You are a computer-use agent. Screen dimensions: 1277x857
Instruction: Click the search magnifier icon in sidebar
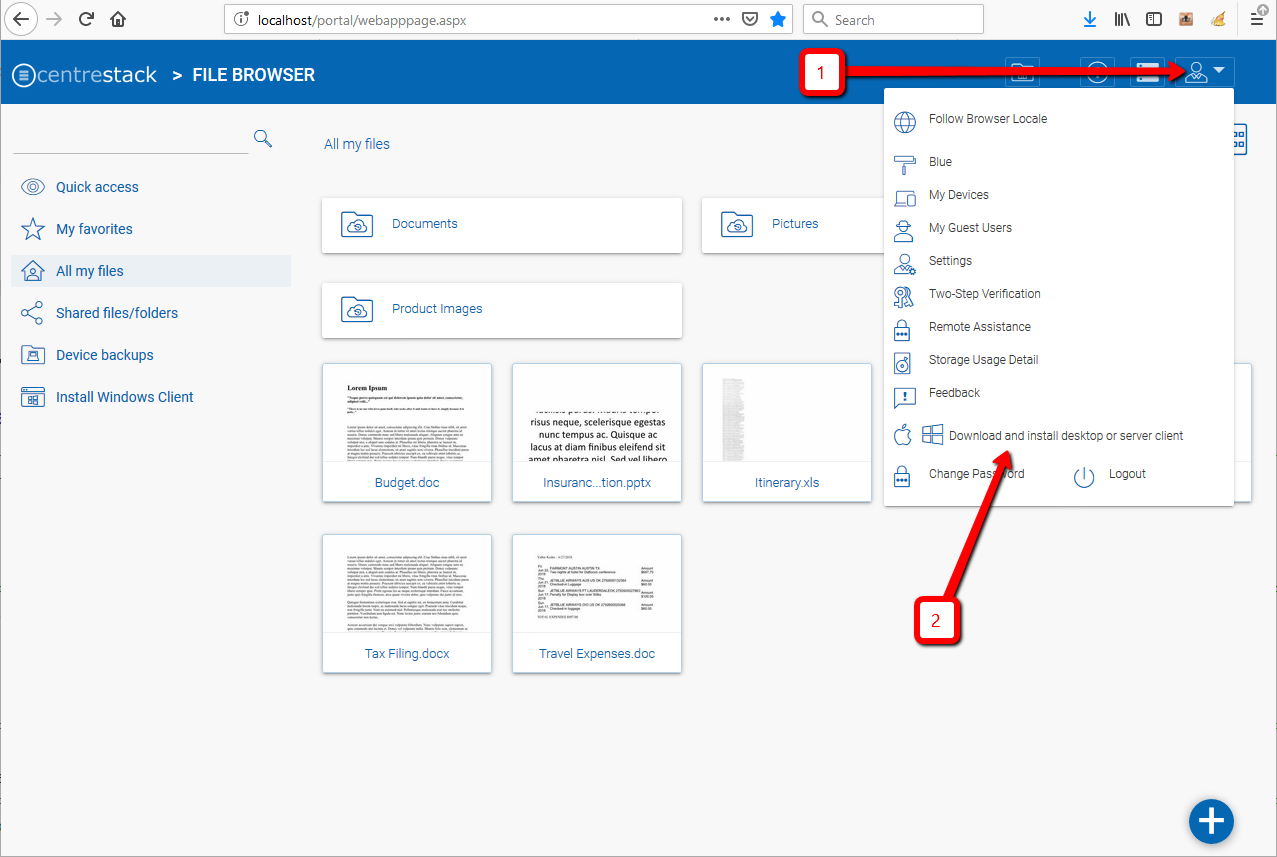coord(263,138)
